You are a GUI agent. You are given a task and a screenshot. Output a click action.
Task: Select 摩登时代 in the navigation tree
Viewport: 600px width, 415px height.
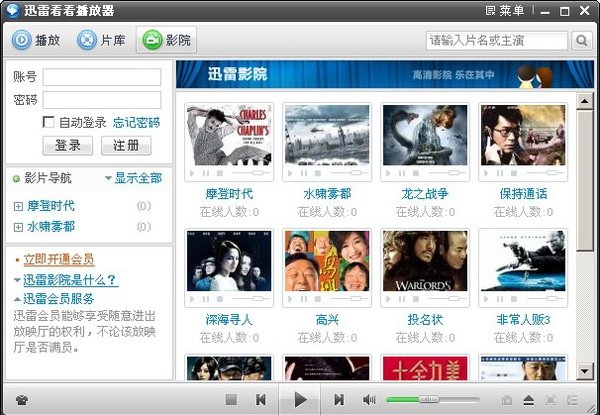[x=51, y=206]
